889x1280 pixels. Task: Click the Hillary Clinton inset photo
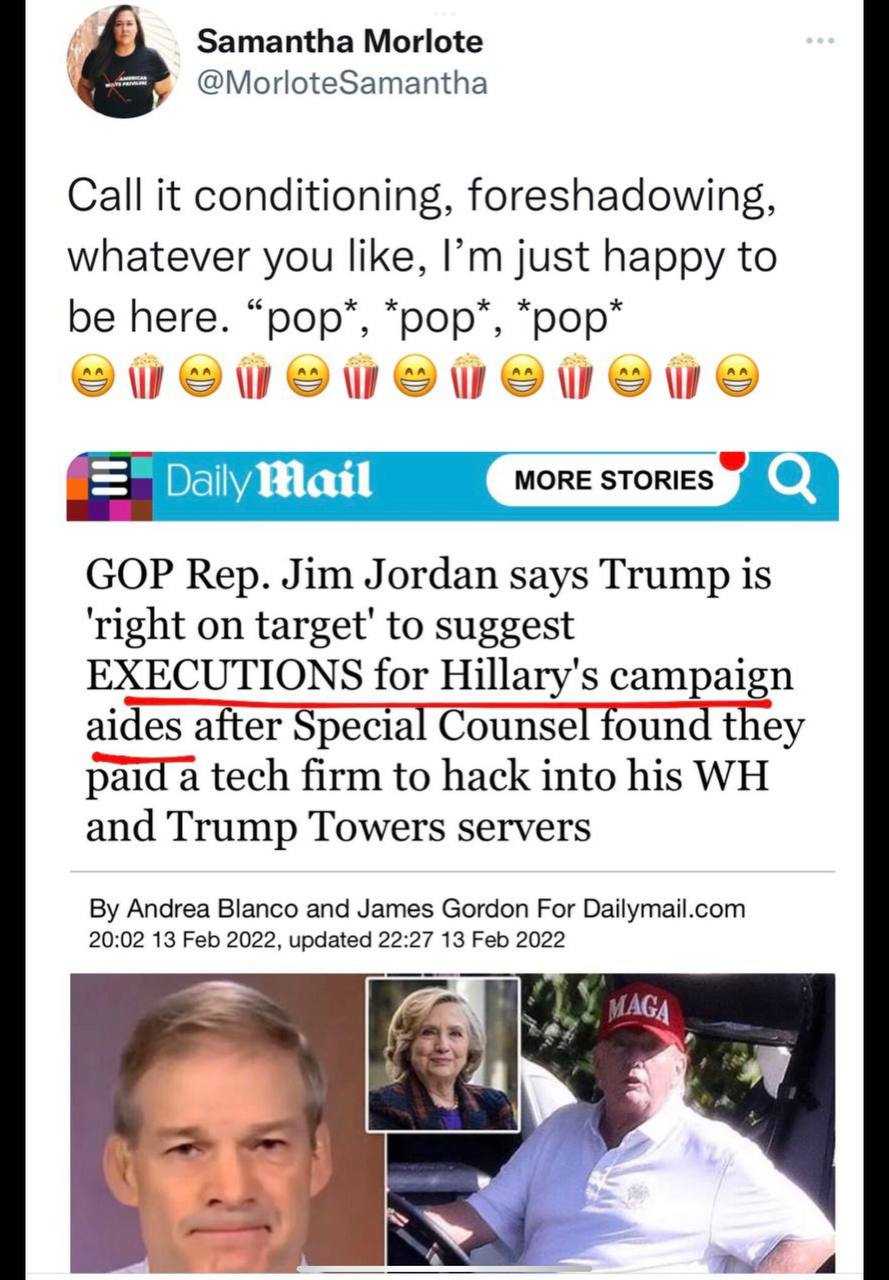443,1054
